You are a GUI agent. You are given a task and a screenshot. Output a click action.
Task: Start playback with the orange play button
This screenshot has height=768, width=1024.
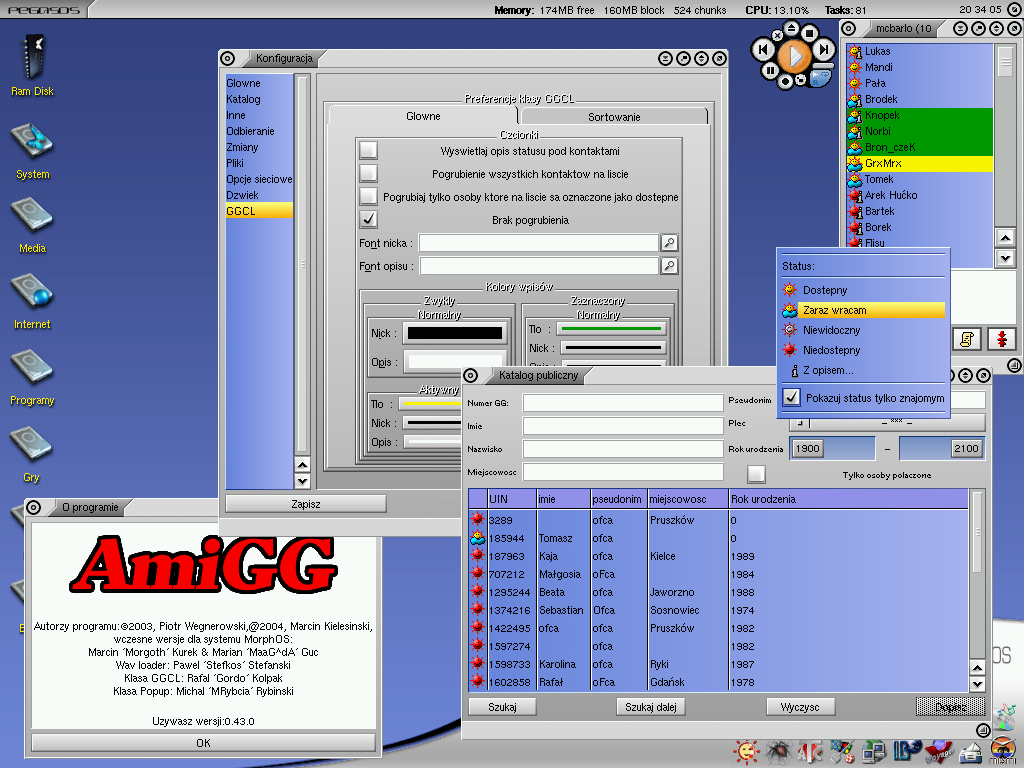(x=794, y=56)
